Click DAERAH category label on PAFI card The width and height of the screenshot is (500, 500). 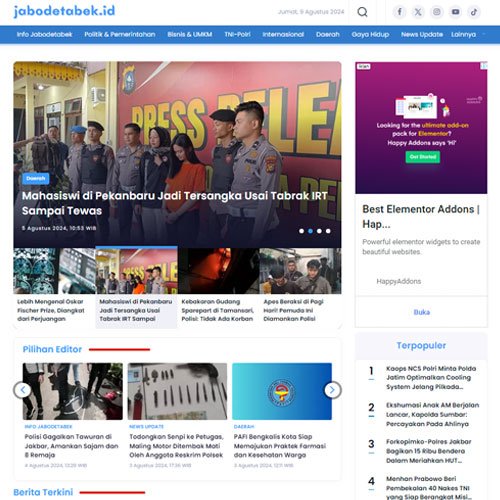click(244, 427)
